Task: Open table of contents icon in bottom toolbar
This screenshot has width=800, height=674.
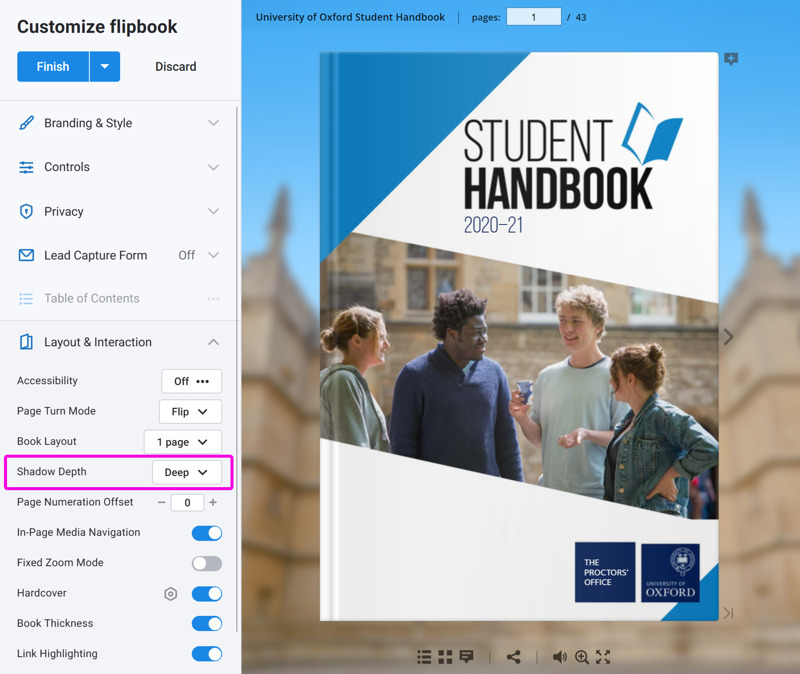Action: tap(424, 657)
